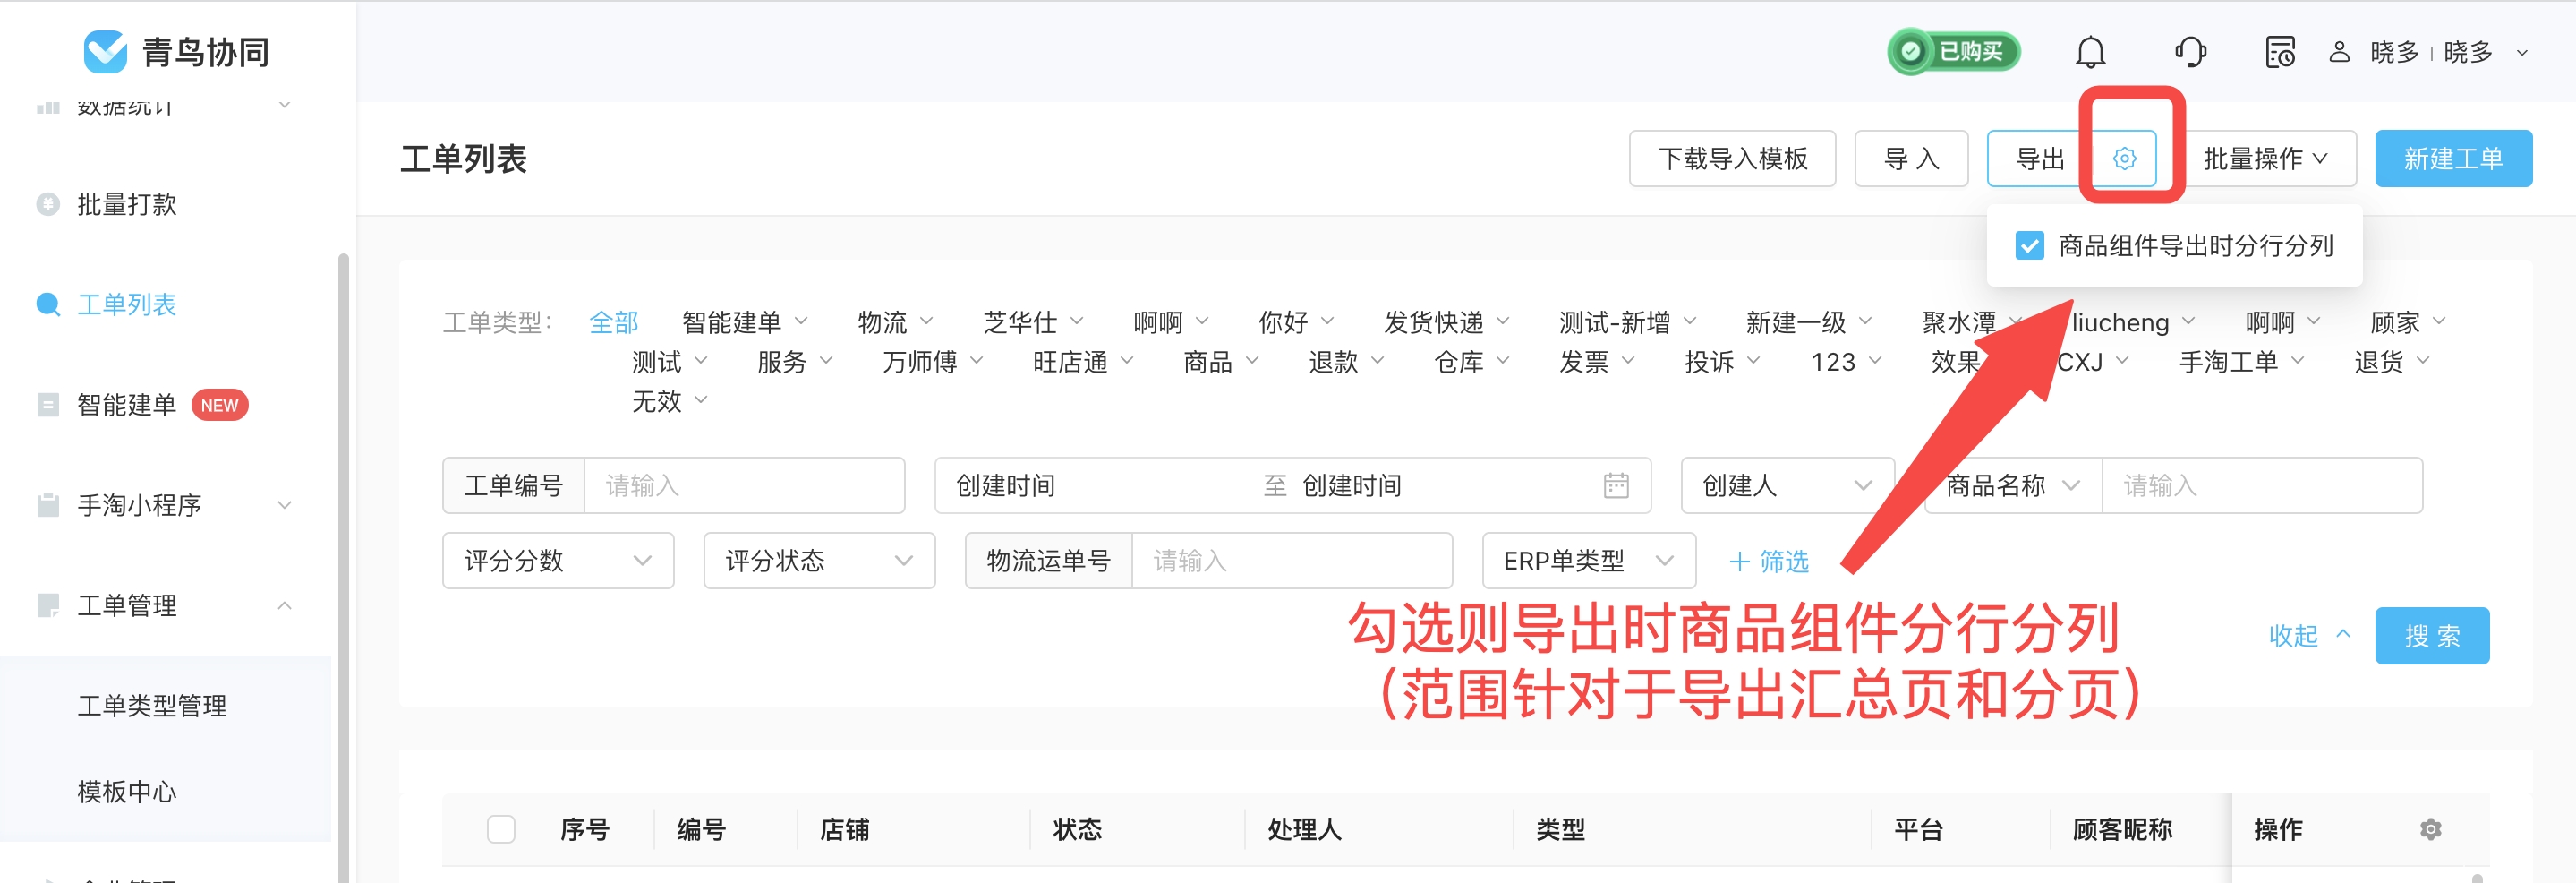2576x883 pixels.
Task: Collapse 工单管理 sidebar menu
Action: pyautogui.click(x=285, y=605)
